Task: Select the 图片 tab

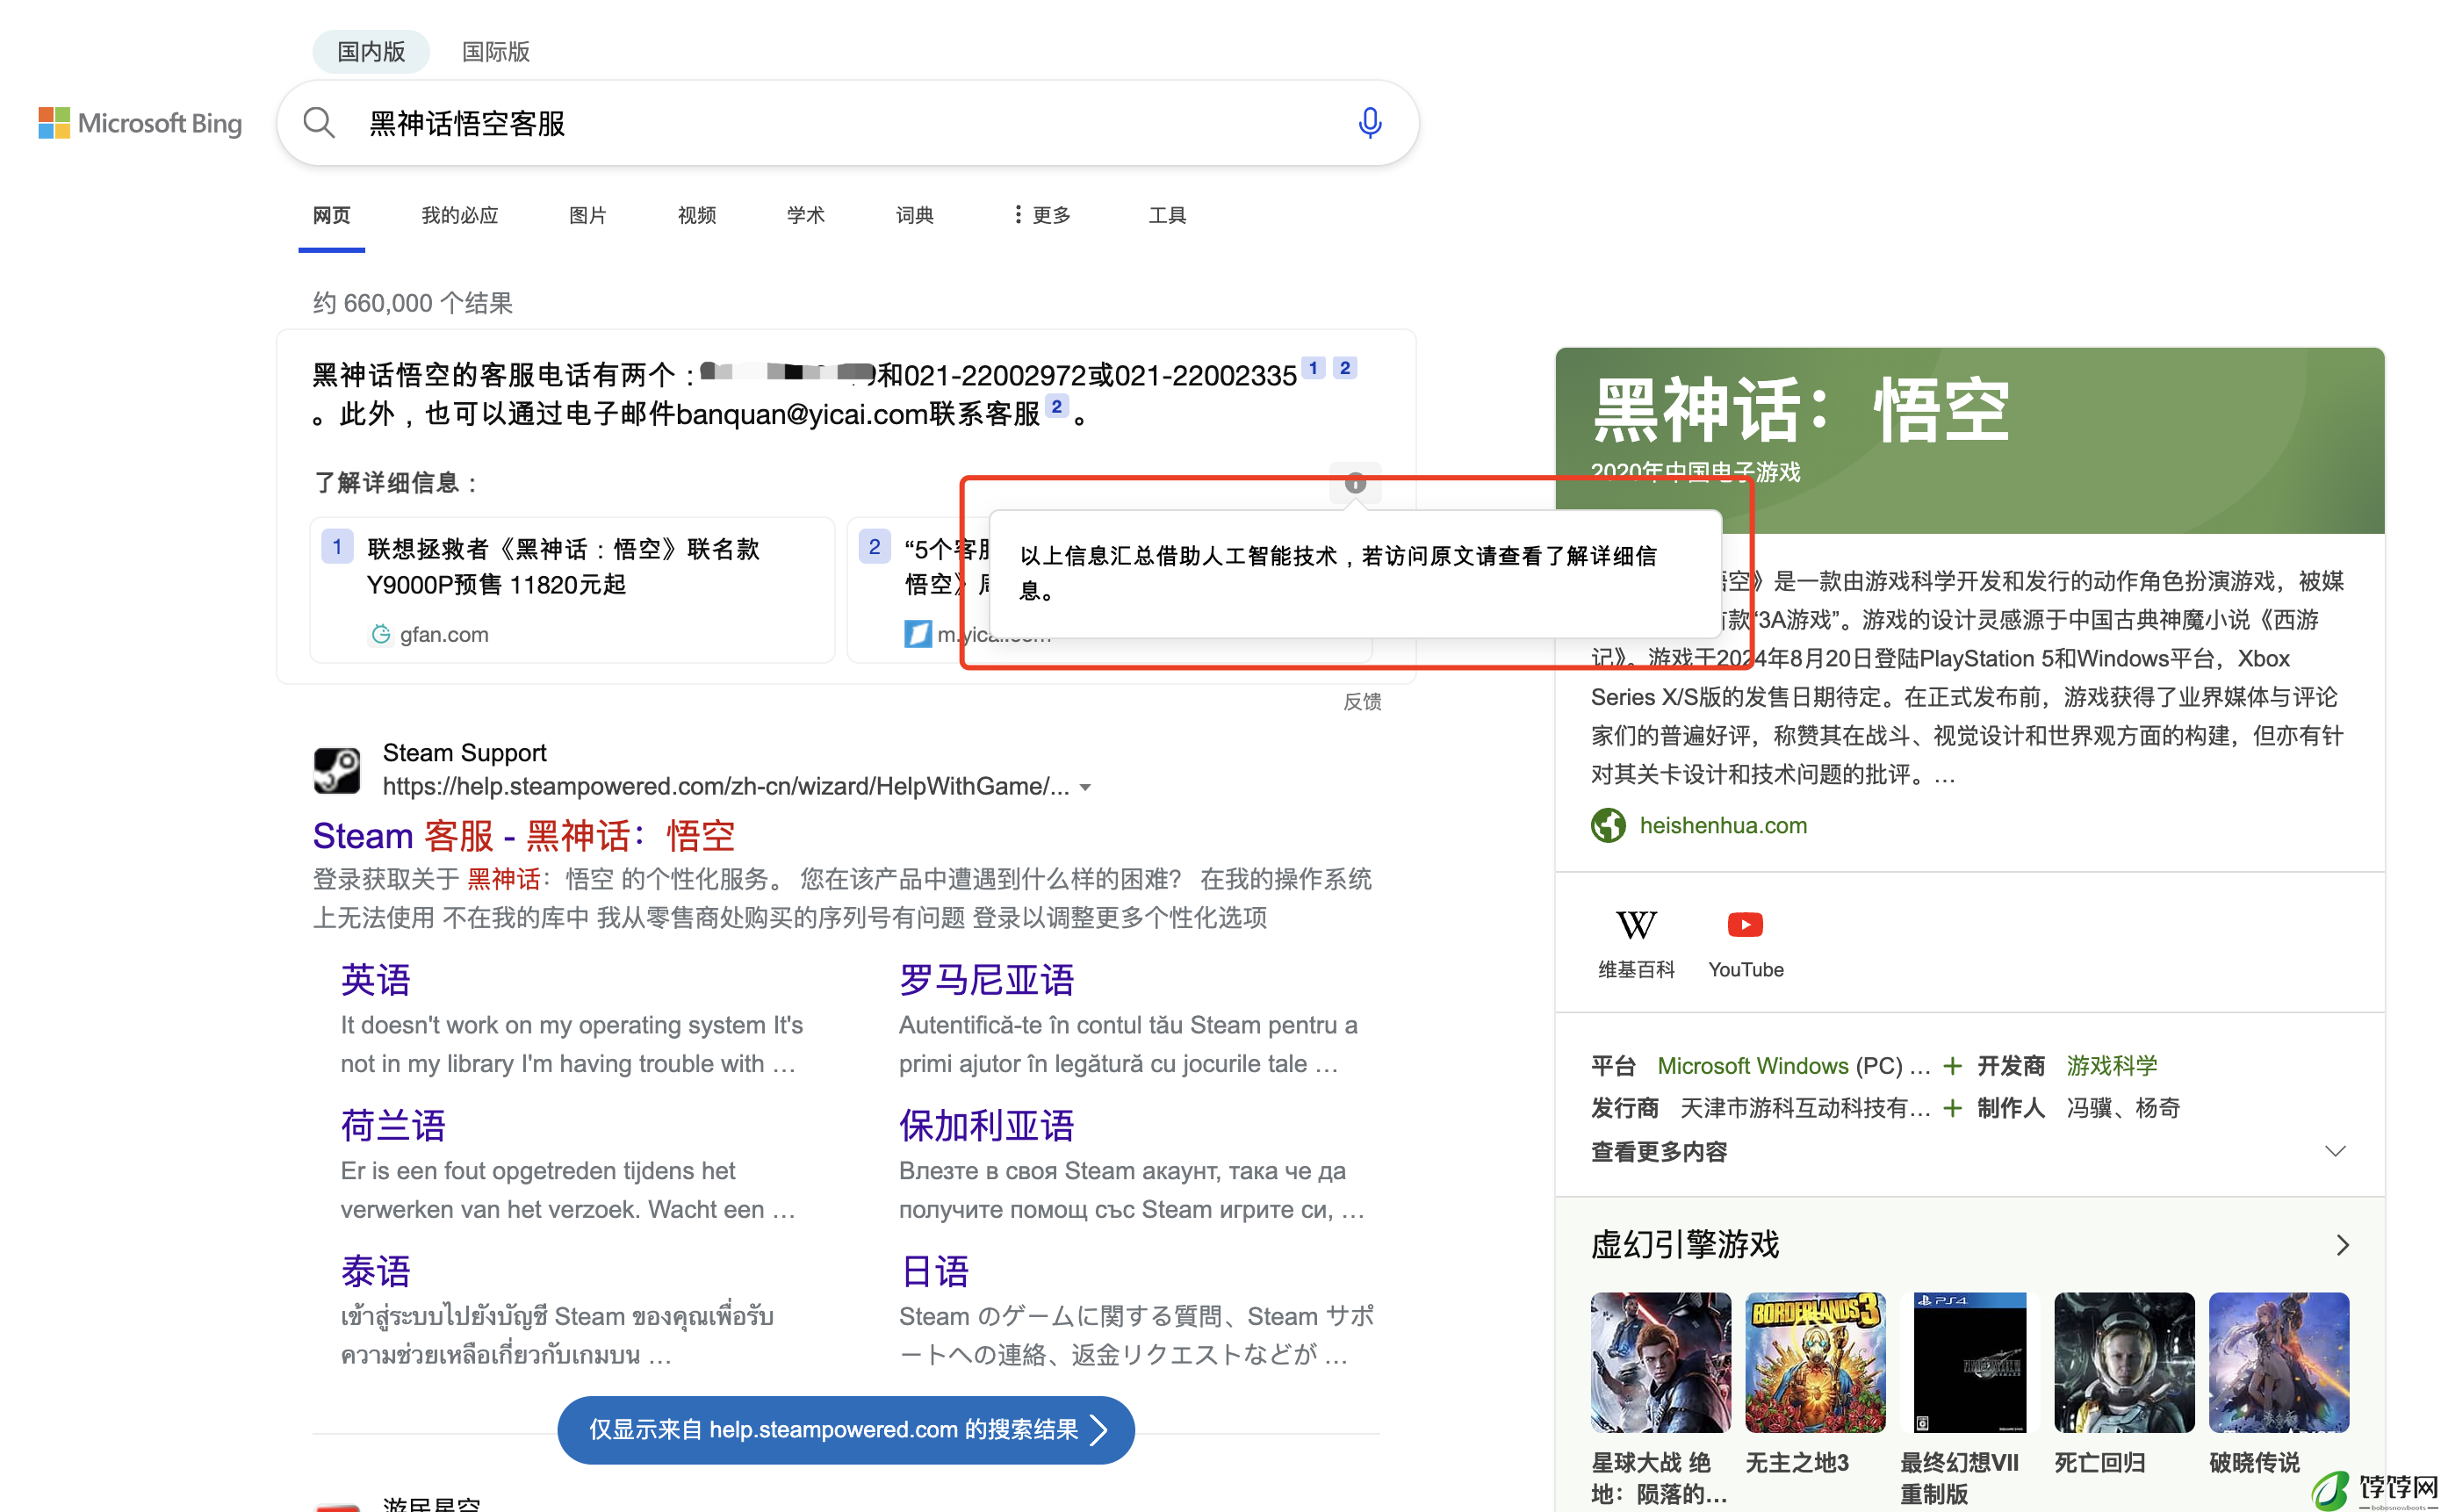Action: coord(587,215)
